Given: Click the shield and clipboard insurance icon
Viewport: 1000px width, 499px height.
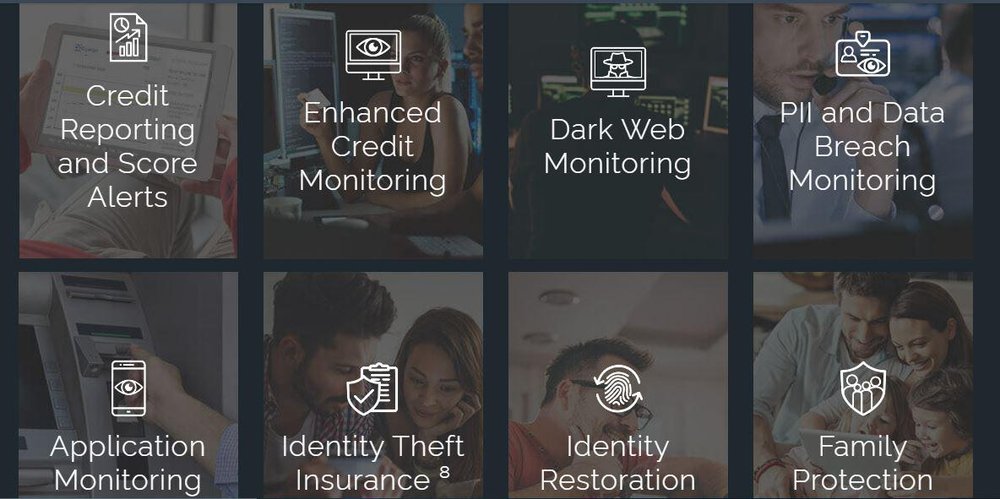Looking at the screenshot, I should [x=372, y=389].
